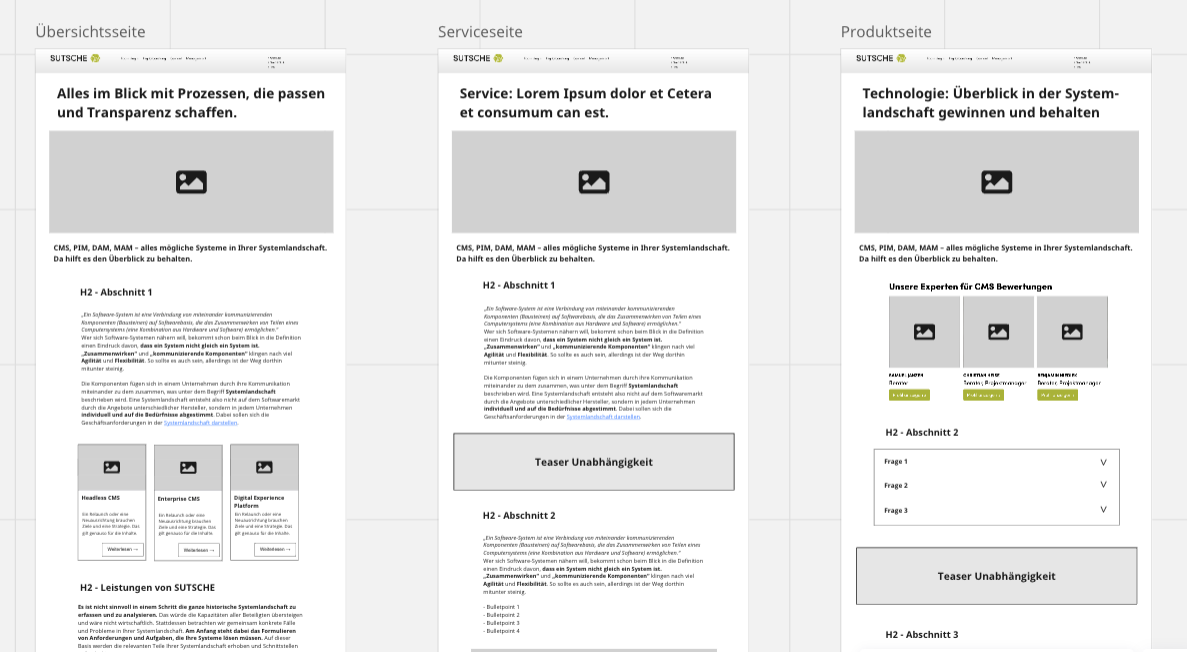The height and width of the screenshot is (652, 1187).
Task: Expand the Frage 3 accordion chevron
Action: (1103, 509)
